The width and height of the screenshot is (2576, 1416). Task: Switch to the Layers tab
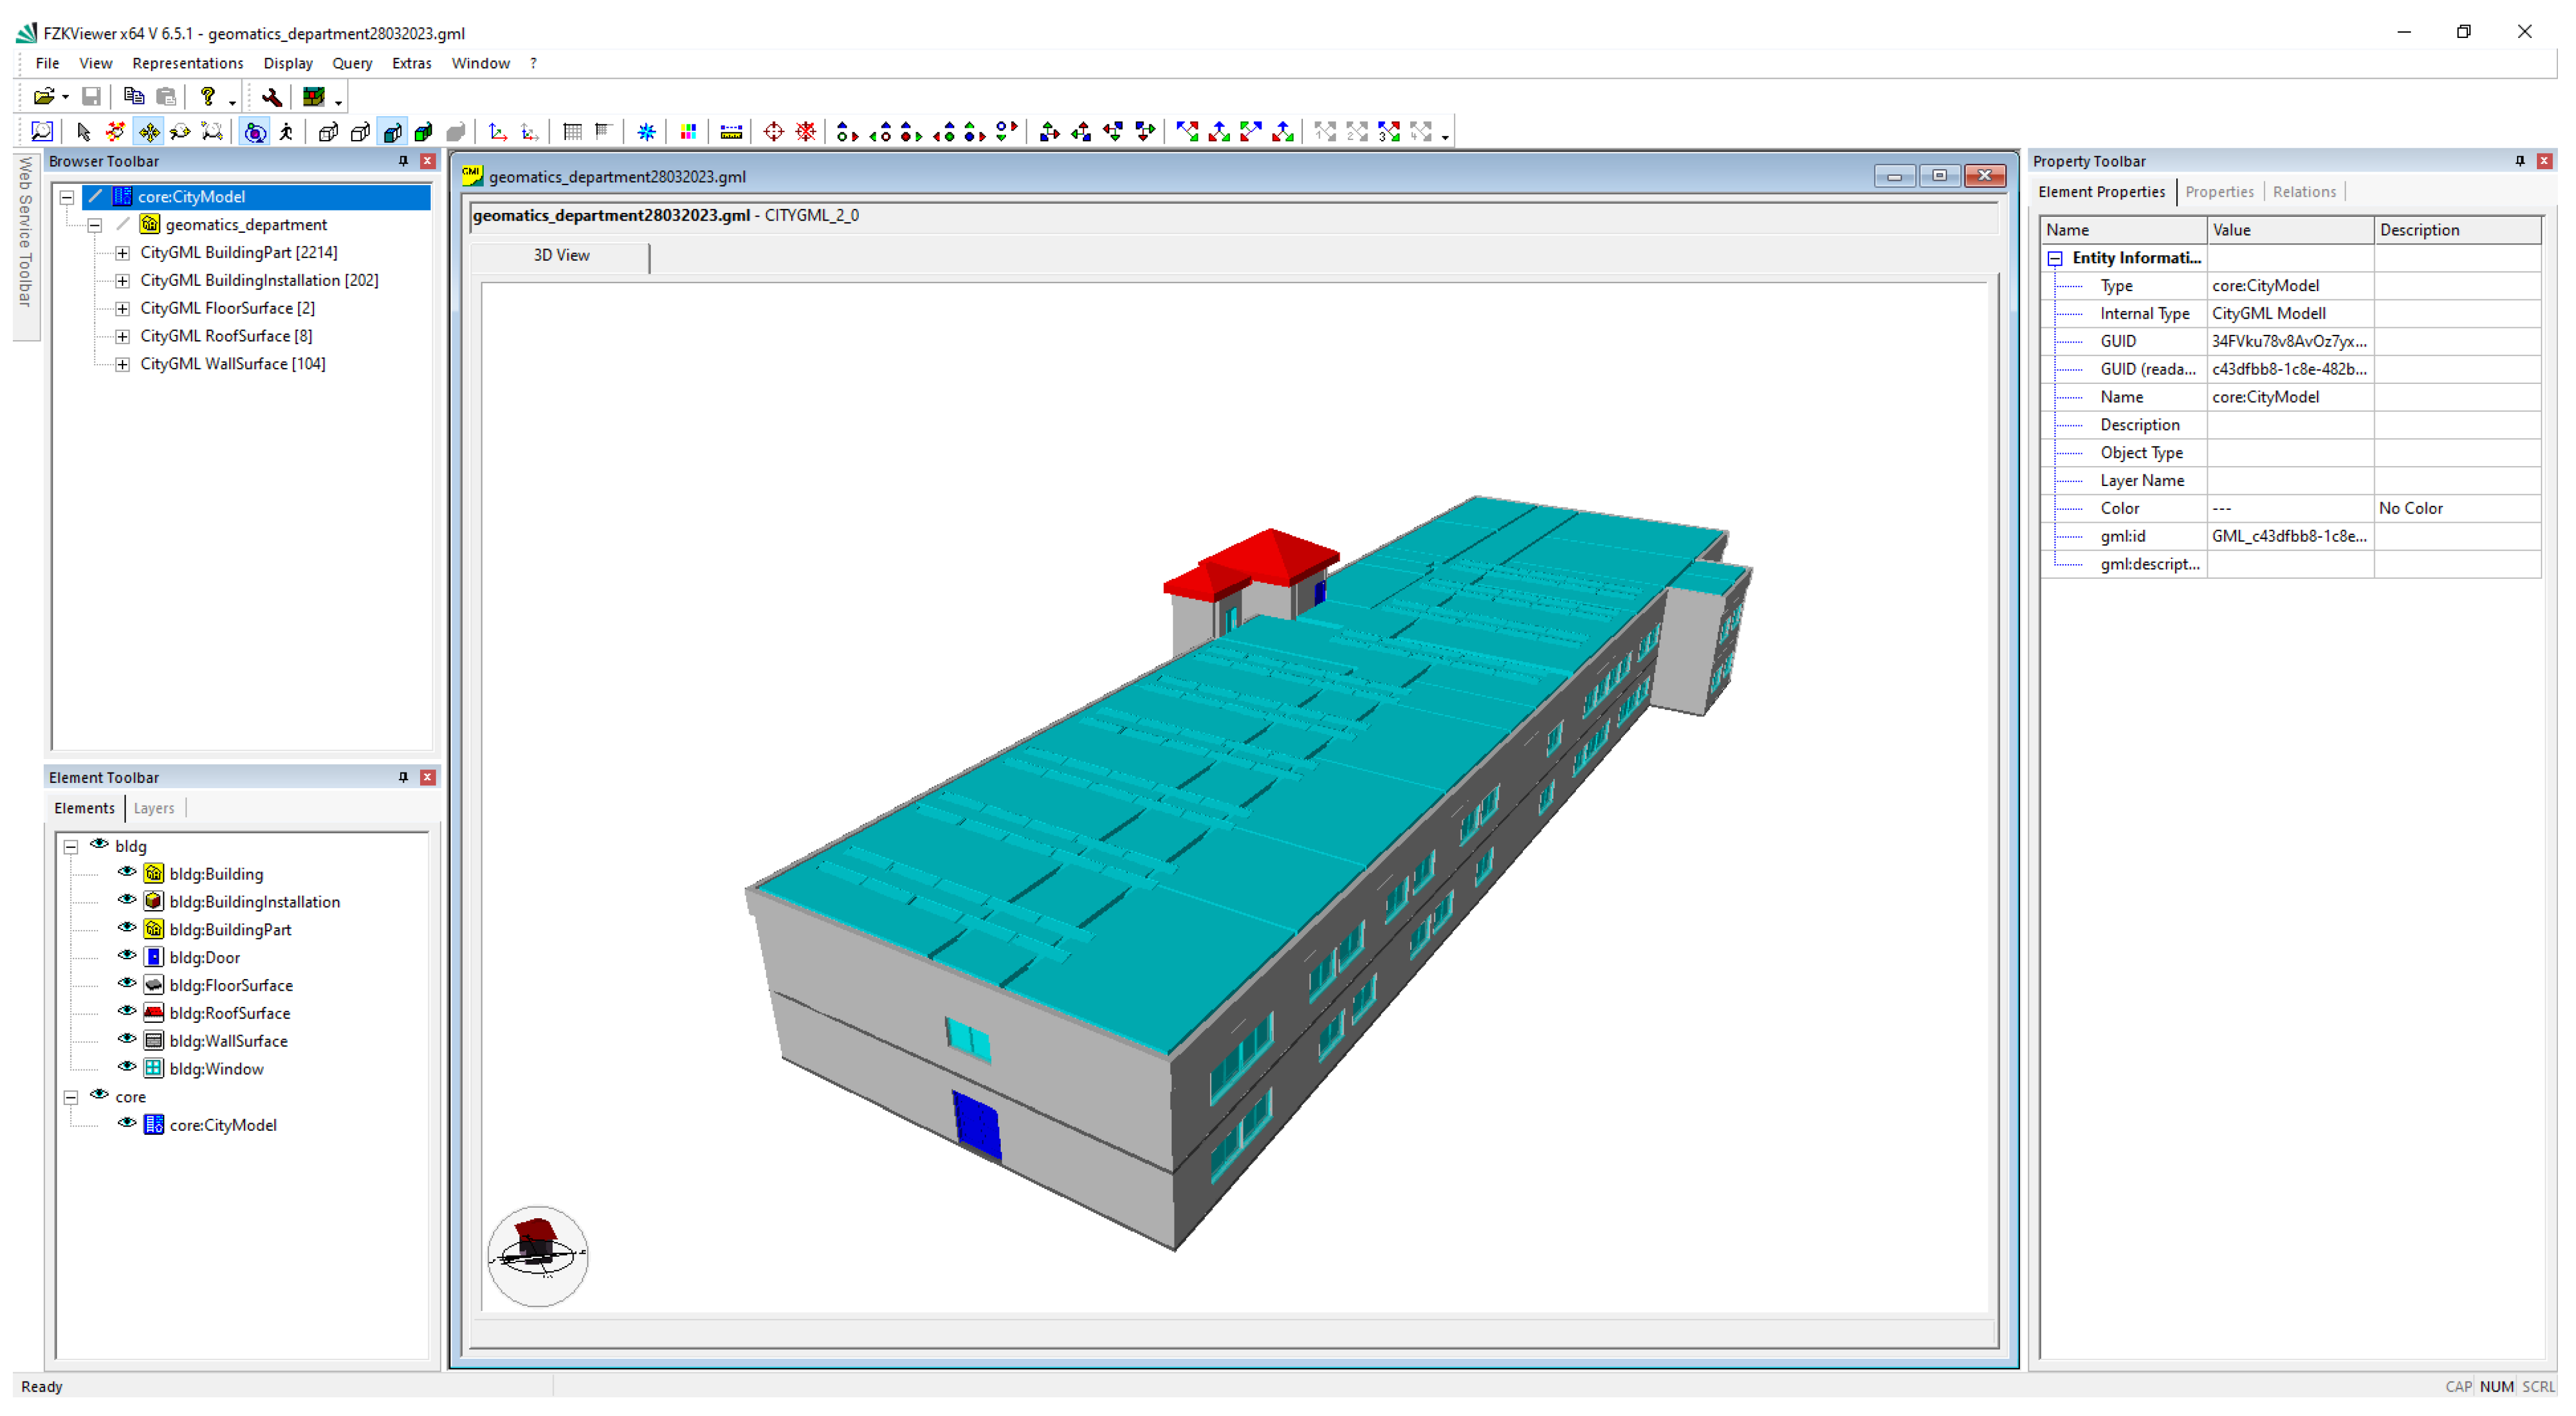(153, 808)
